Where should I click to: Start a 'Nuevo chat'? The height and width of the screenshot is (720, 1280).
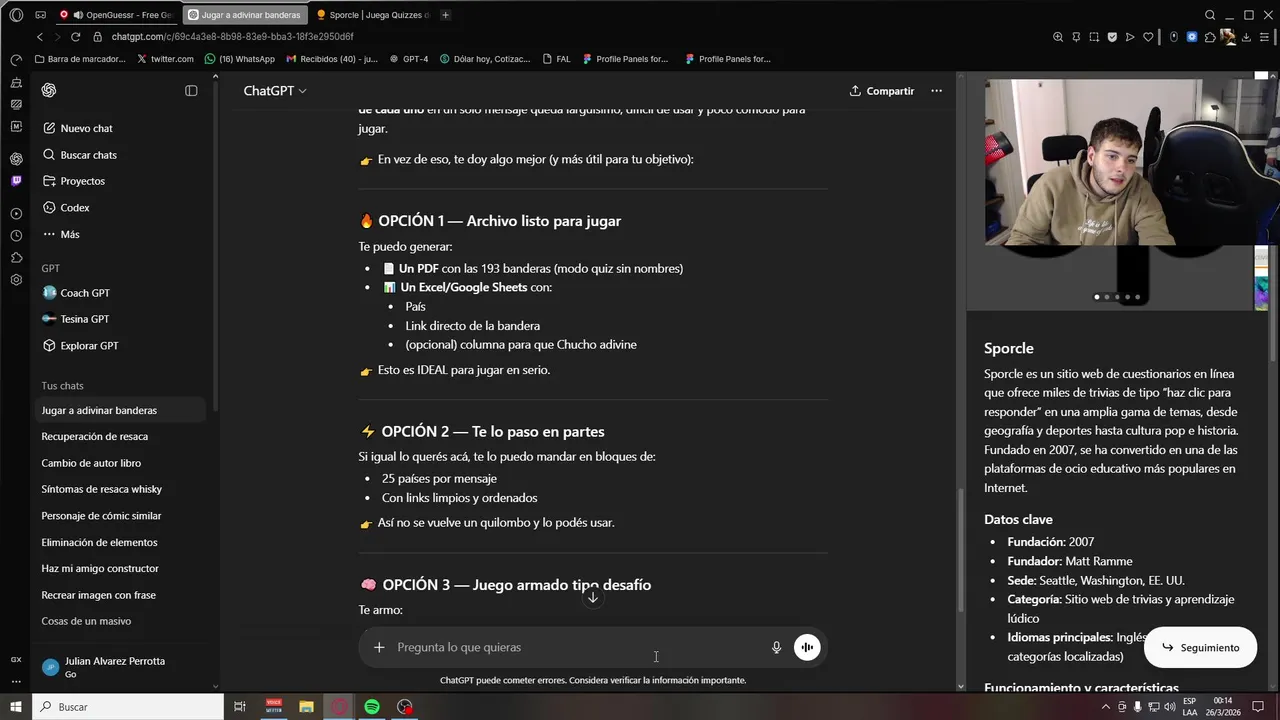point(118,128)
